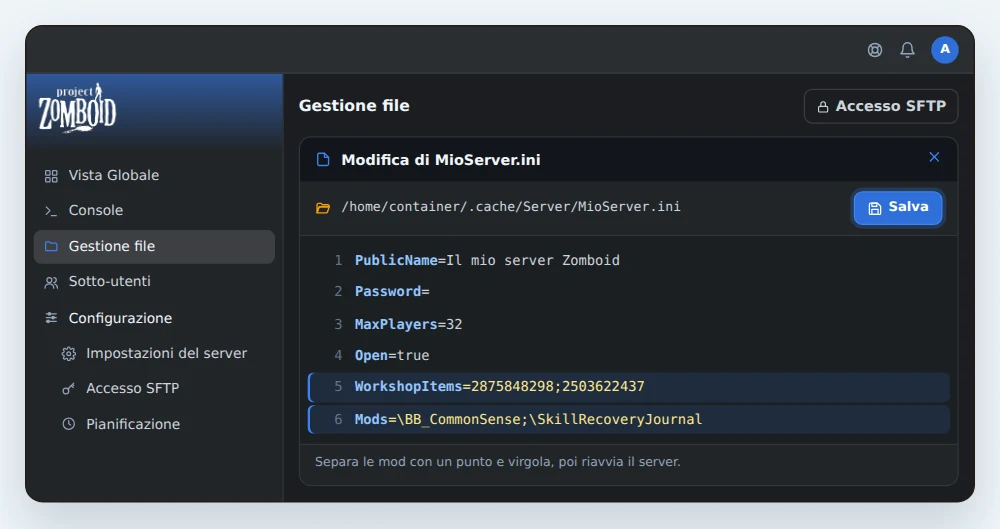Click the clock icon for Pianificazione

tap(69, 424)
